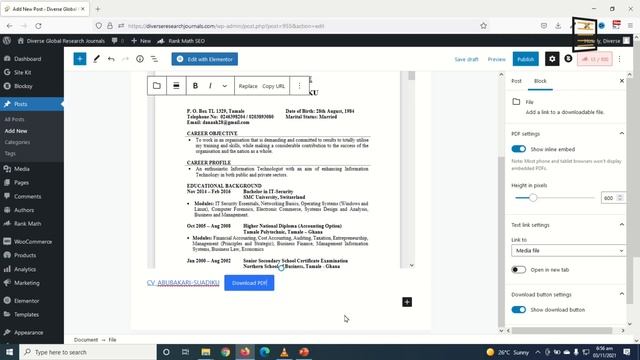This screenshot has width=640, height=360.
Task: Open the Link to Media file dropdown
Action: (x=568, y=251)
